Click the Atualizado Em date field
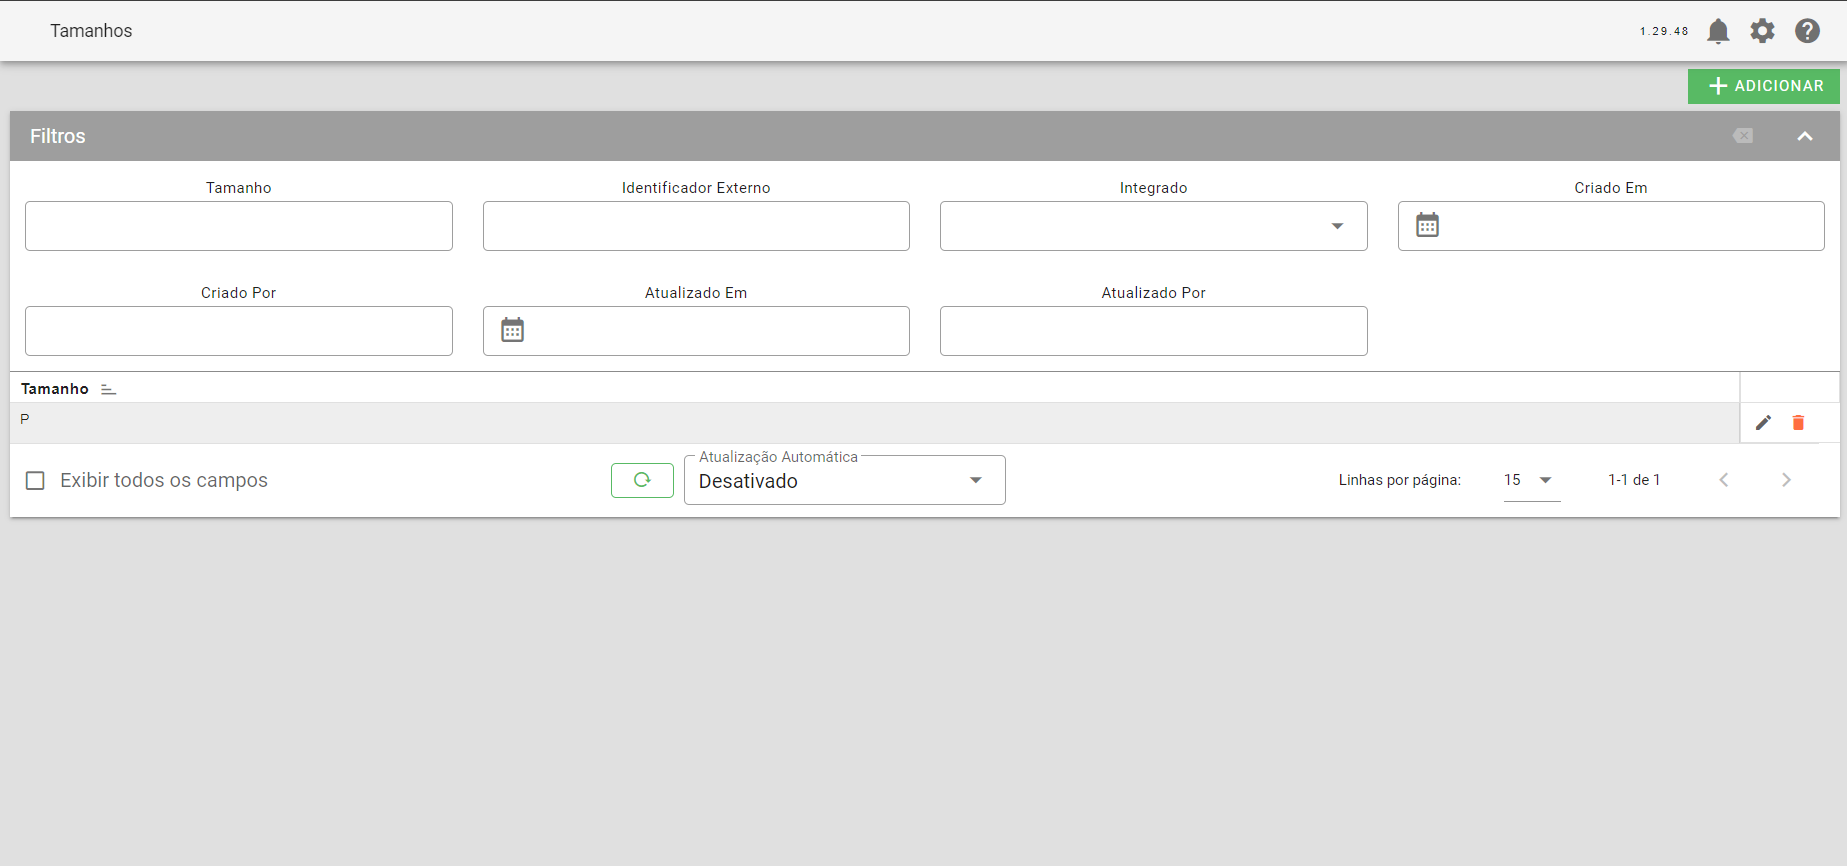 click(696, 331)
